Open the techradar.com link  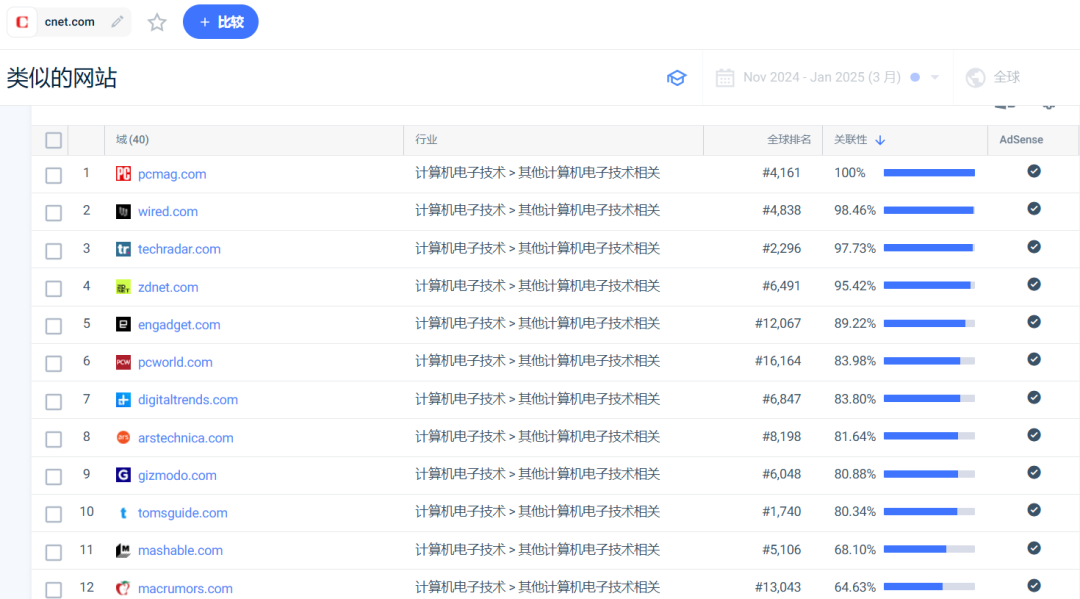[x=179, y=249]
